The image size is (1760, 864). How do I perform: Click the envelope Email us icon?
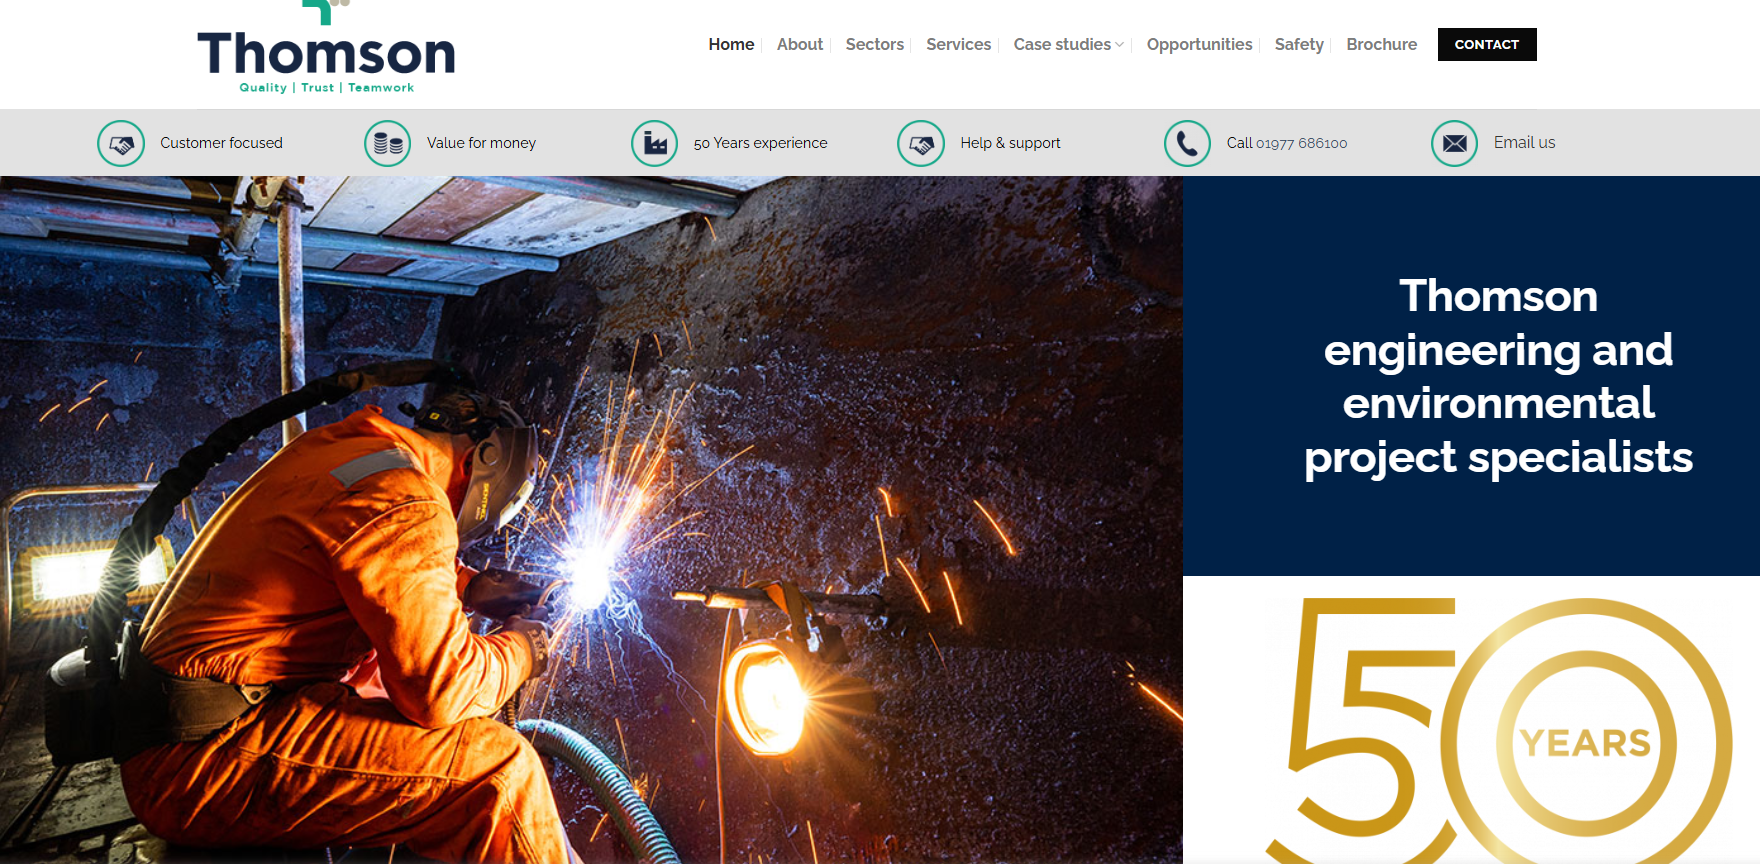tap(1454, 144)
